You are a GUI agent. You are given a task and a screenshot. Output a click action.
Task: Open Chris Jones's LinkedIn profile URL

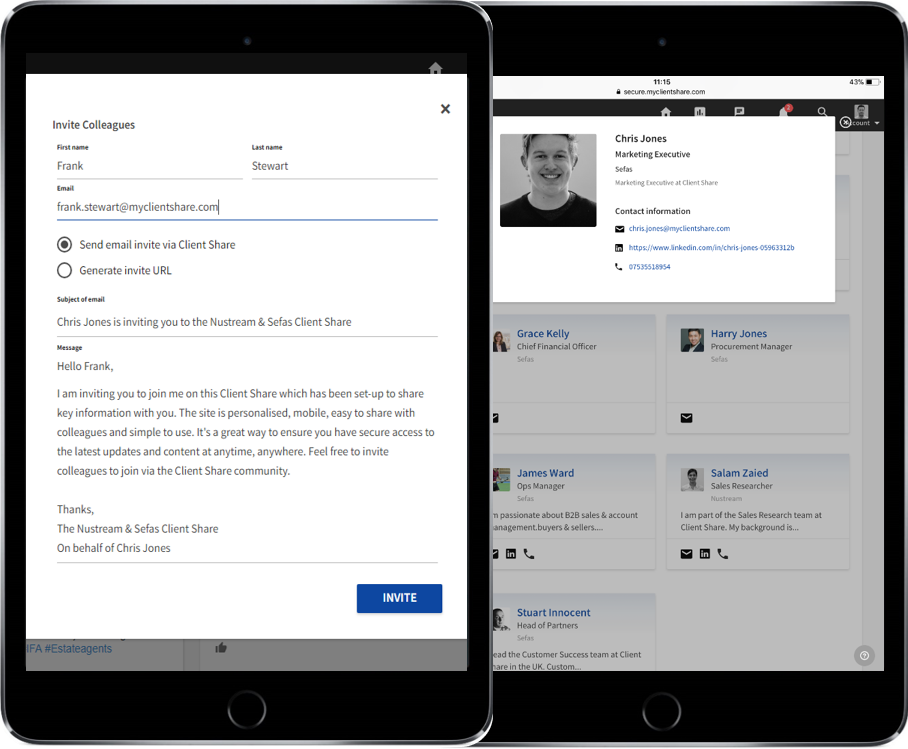711,247
